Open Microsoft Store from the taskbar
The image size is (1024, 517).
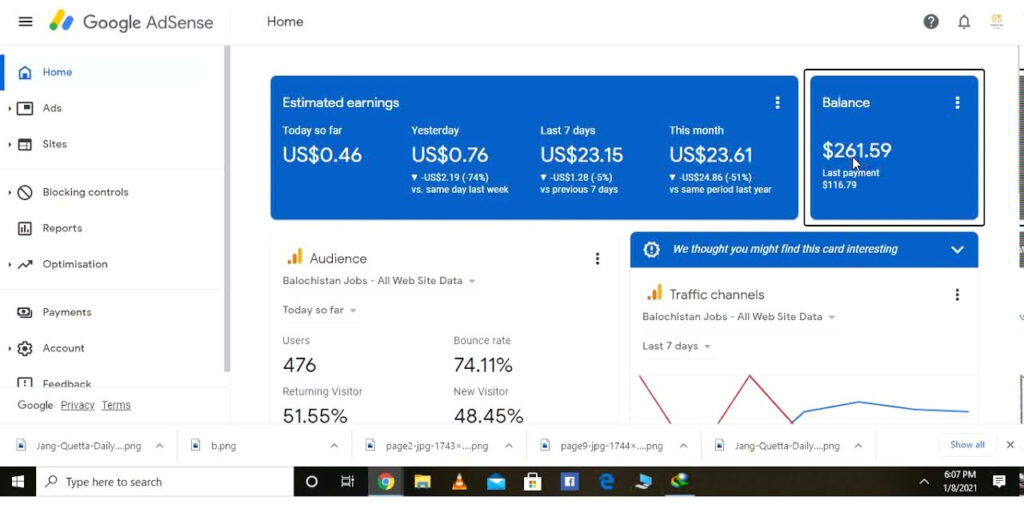click(x=533, y=482)
